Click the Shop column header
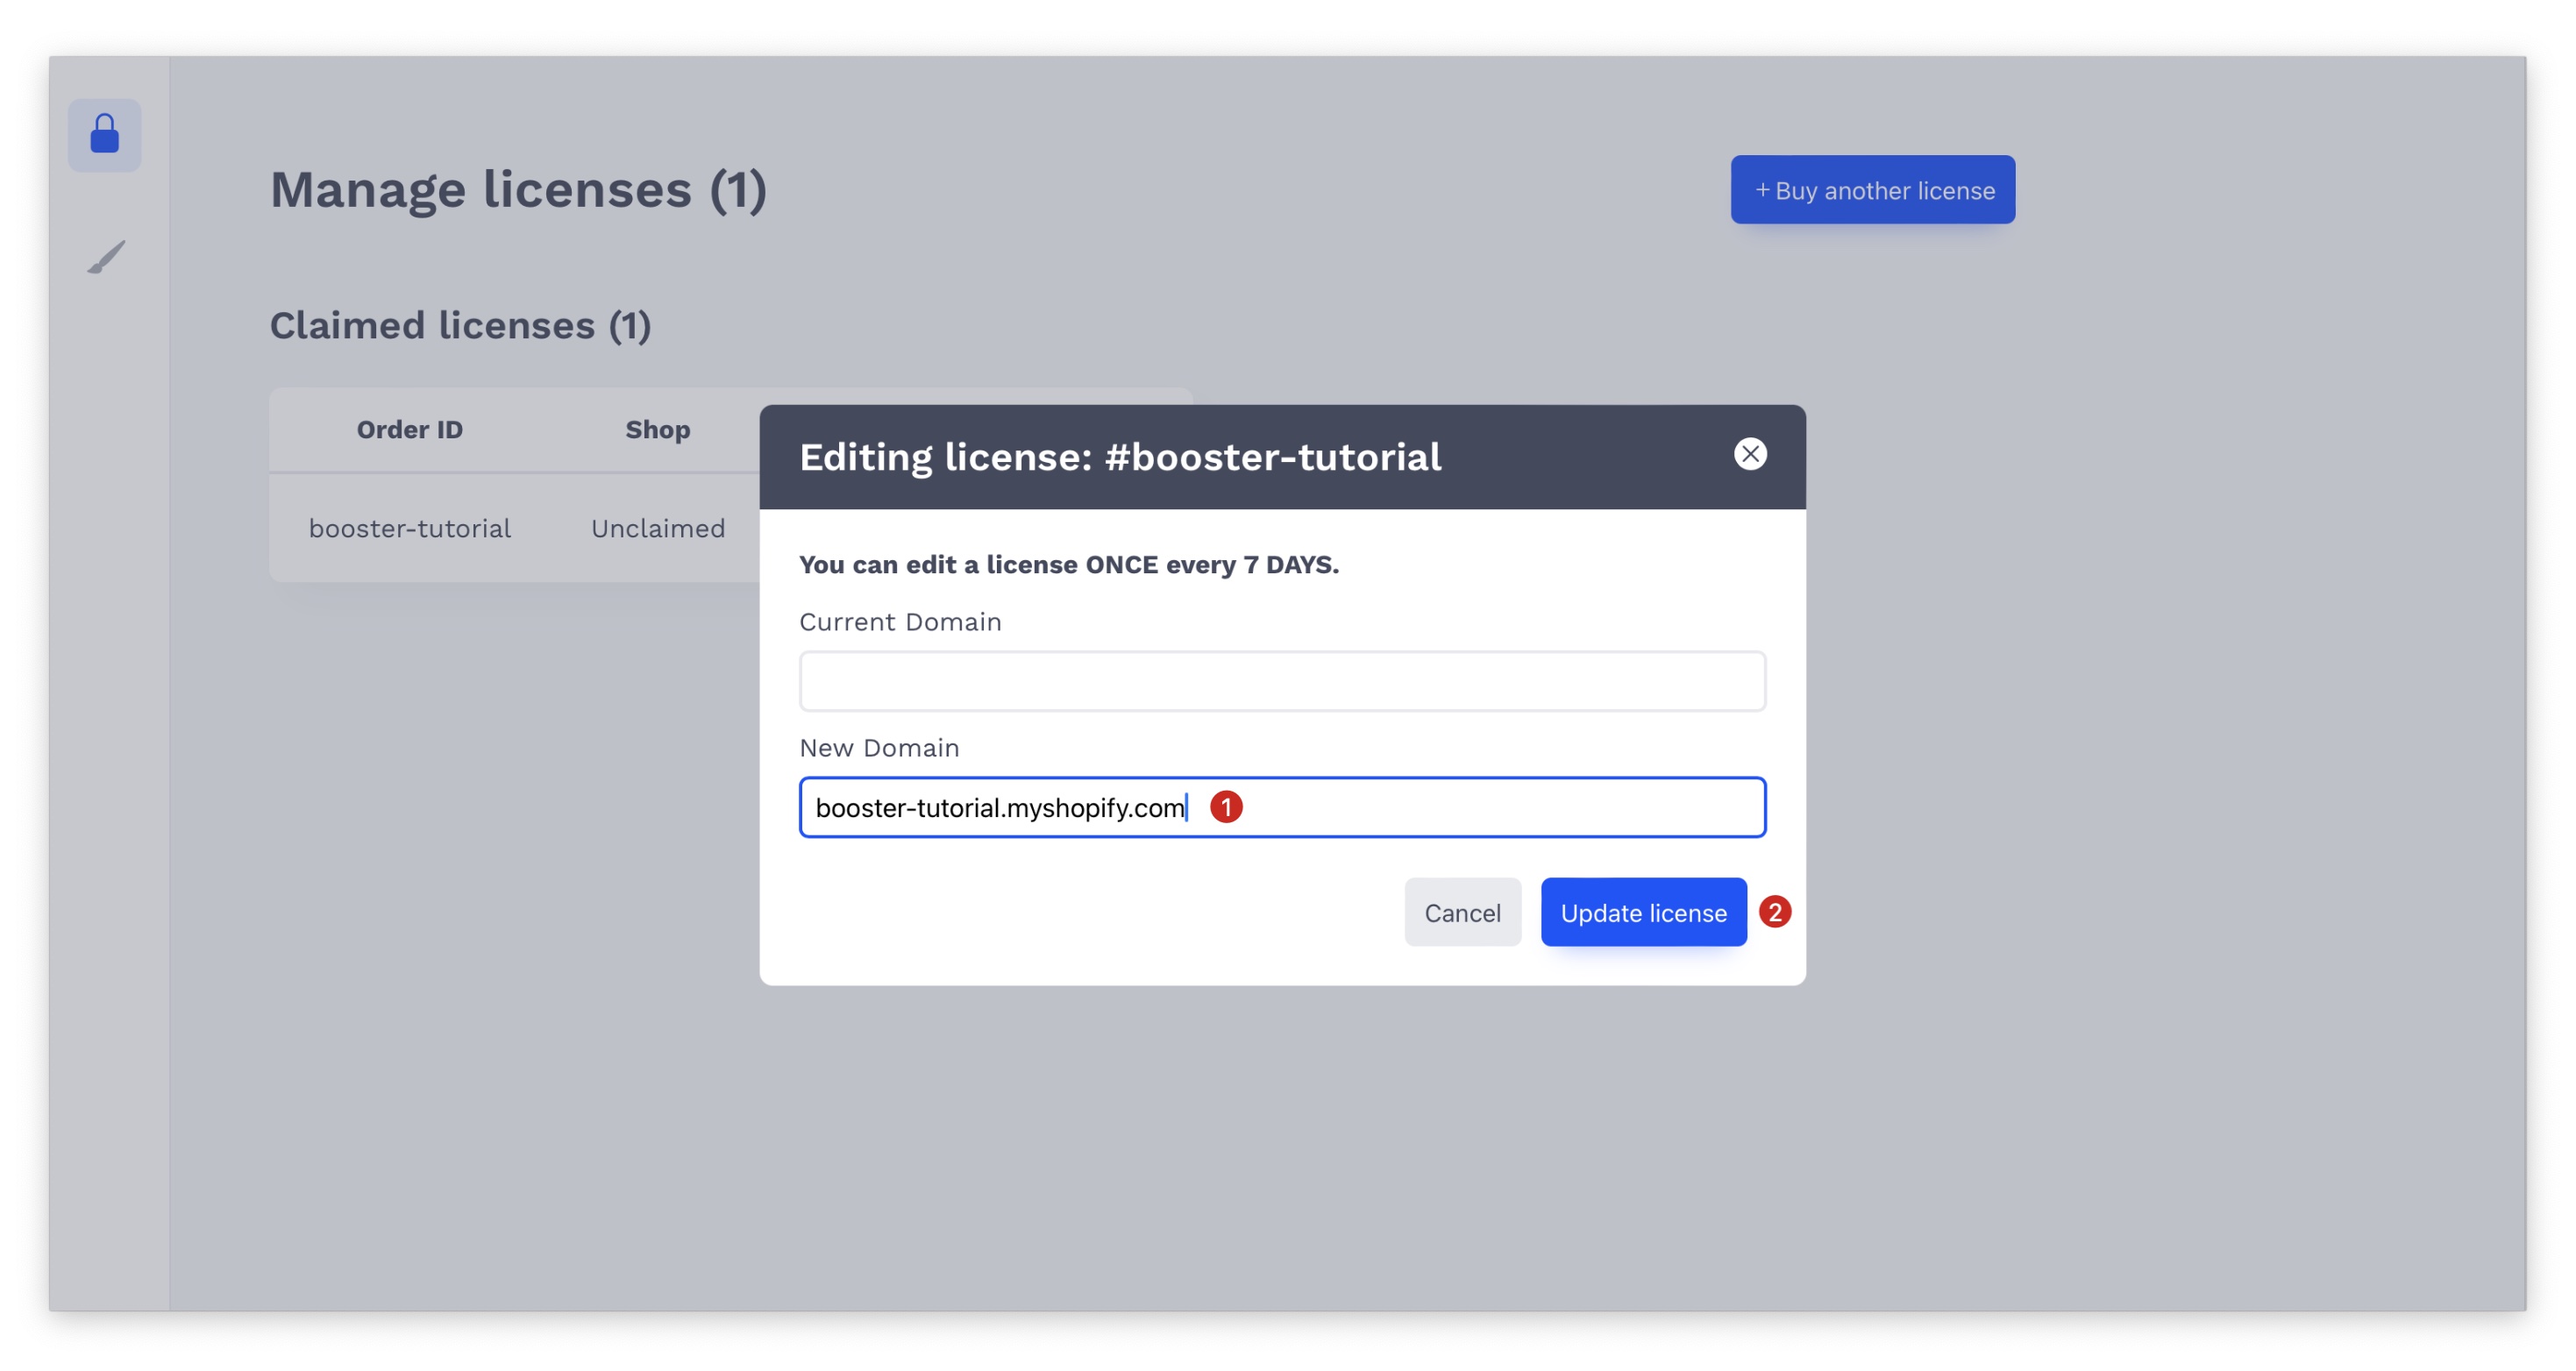 (x=657, y=430)
